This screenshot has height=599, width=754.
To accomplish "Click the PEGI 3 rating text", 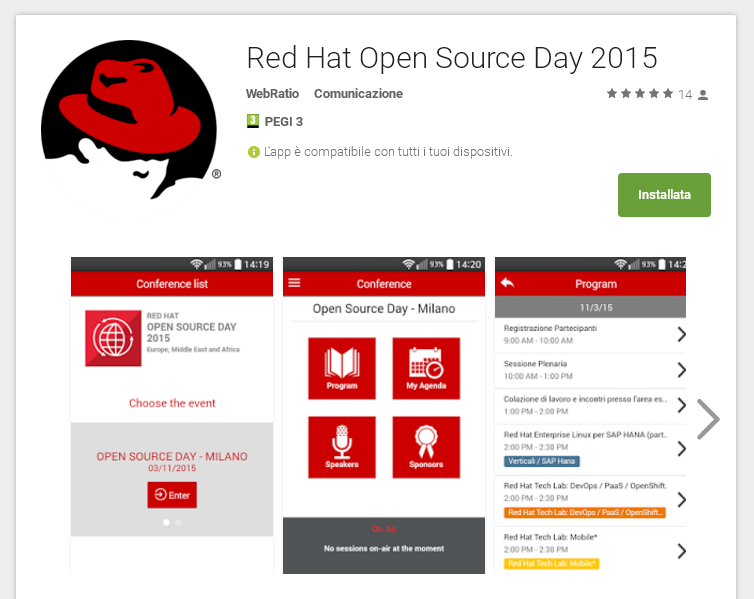I will (x=284, y=122).
